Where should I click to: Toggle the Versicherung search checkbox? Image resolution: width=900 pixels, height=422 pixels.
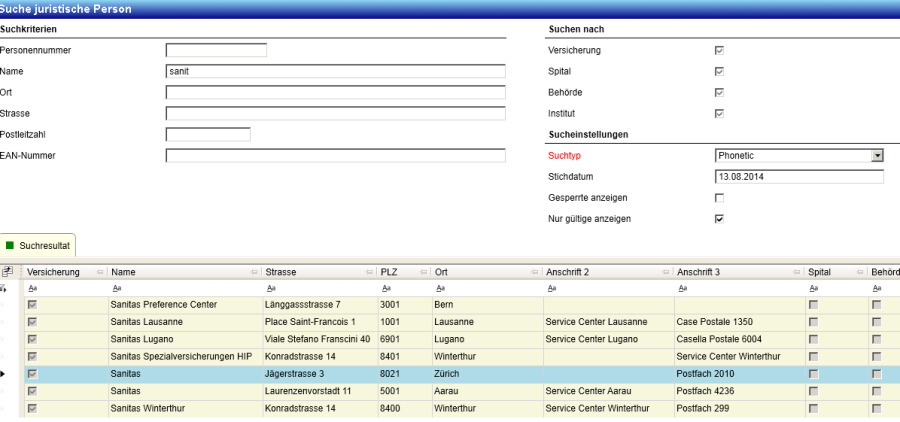[x=719, y=51]
